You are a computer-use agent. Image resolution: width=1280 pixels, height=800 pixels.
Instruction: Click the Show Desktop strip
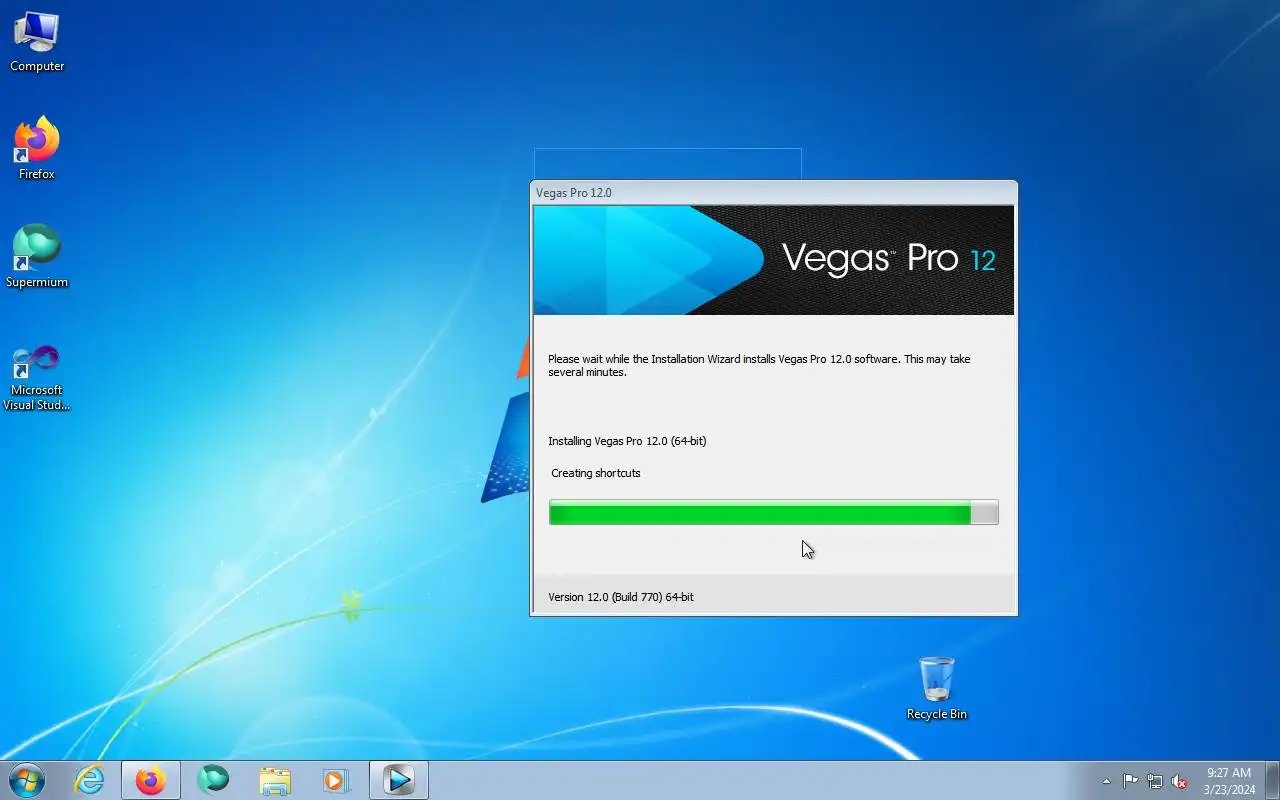point(1272,780)
